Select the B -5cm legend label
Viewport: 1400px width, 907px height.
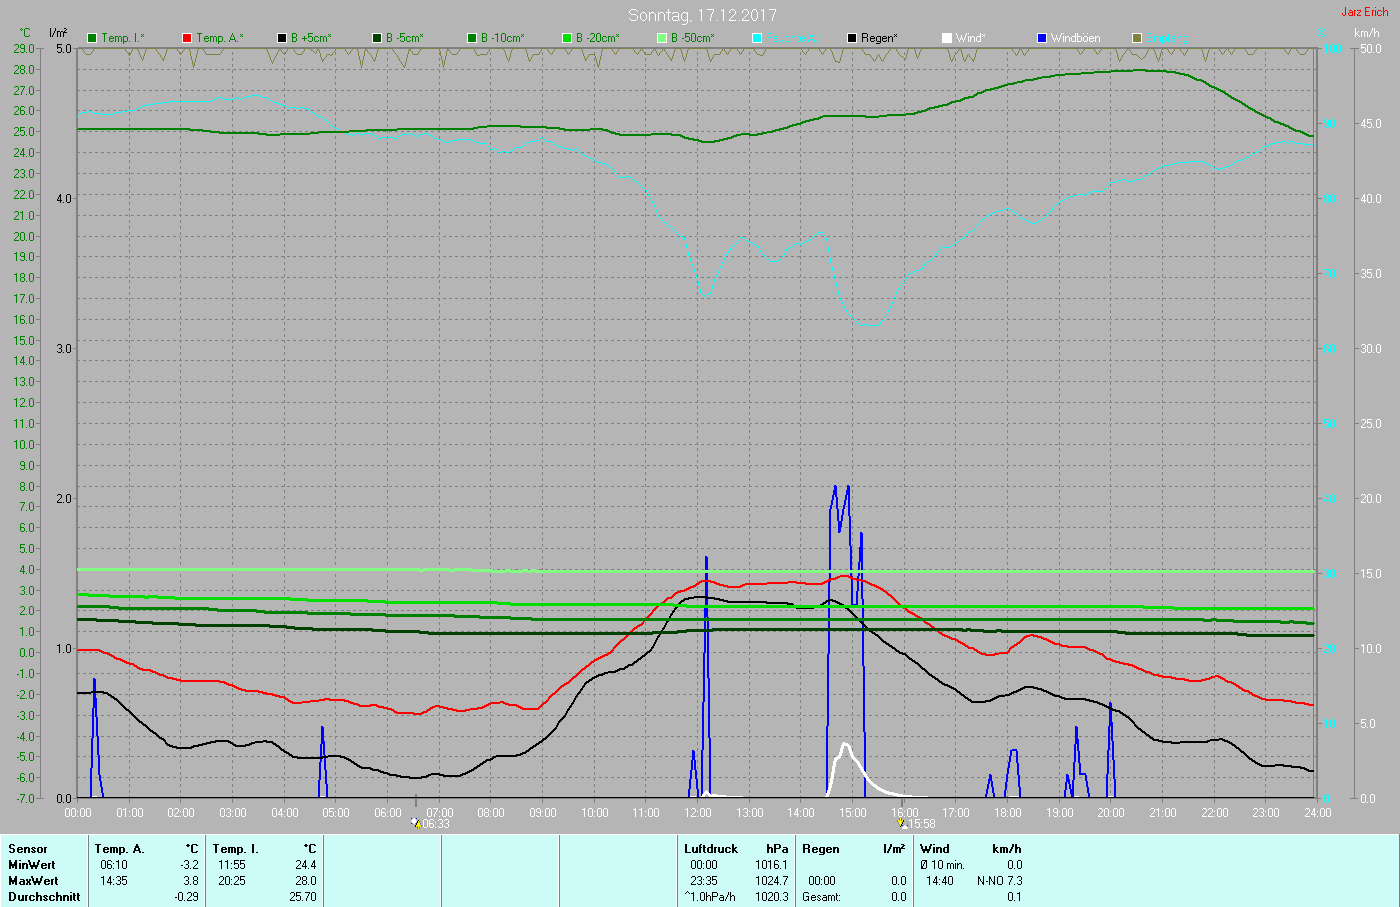405,38
